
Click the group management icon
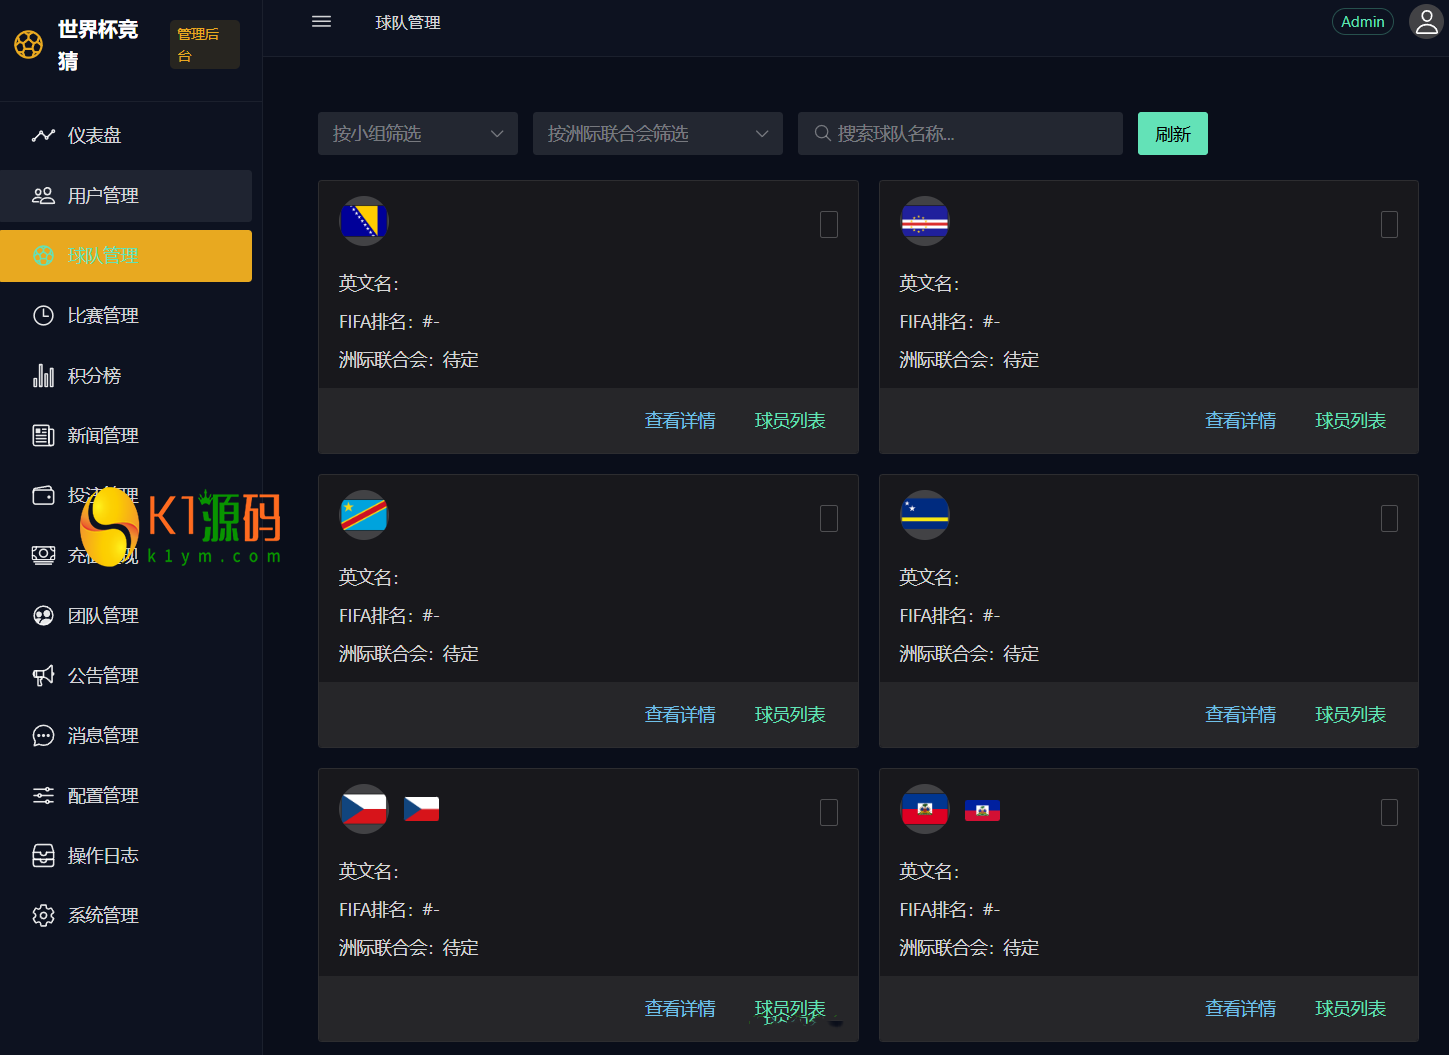43,616
